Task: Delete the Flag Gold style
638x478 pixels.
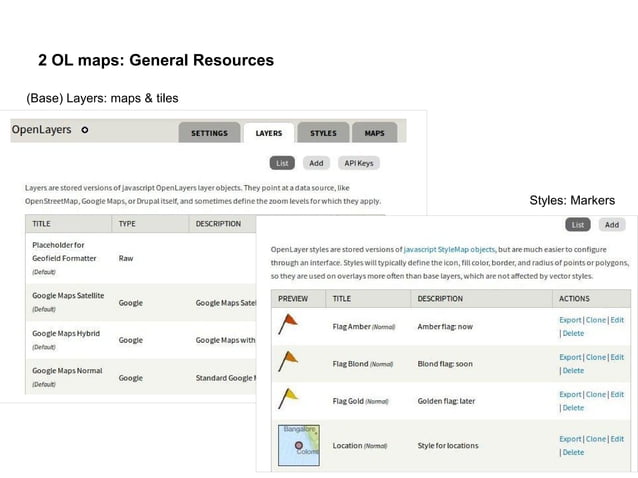Action: [x=573, y=408]
